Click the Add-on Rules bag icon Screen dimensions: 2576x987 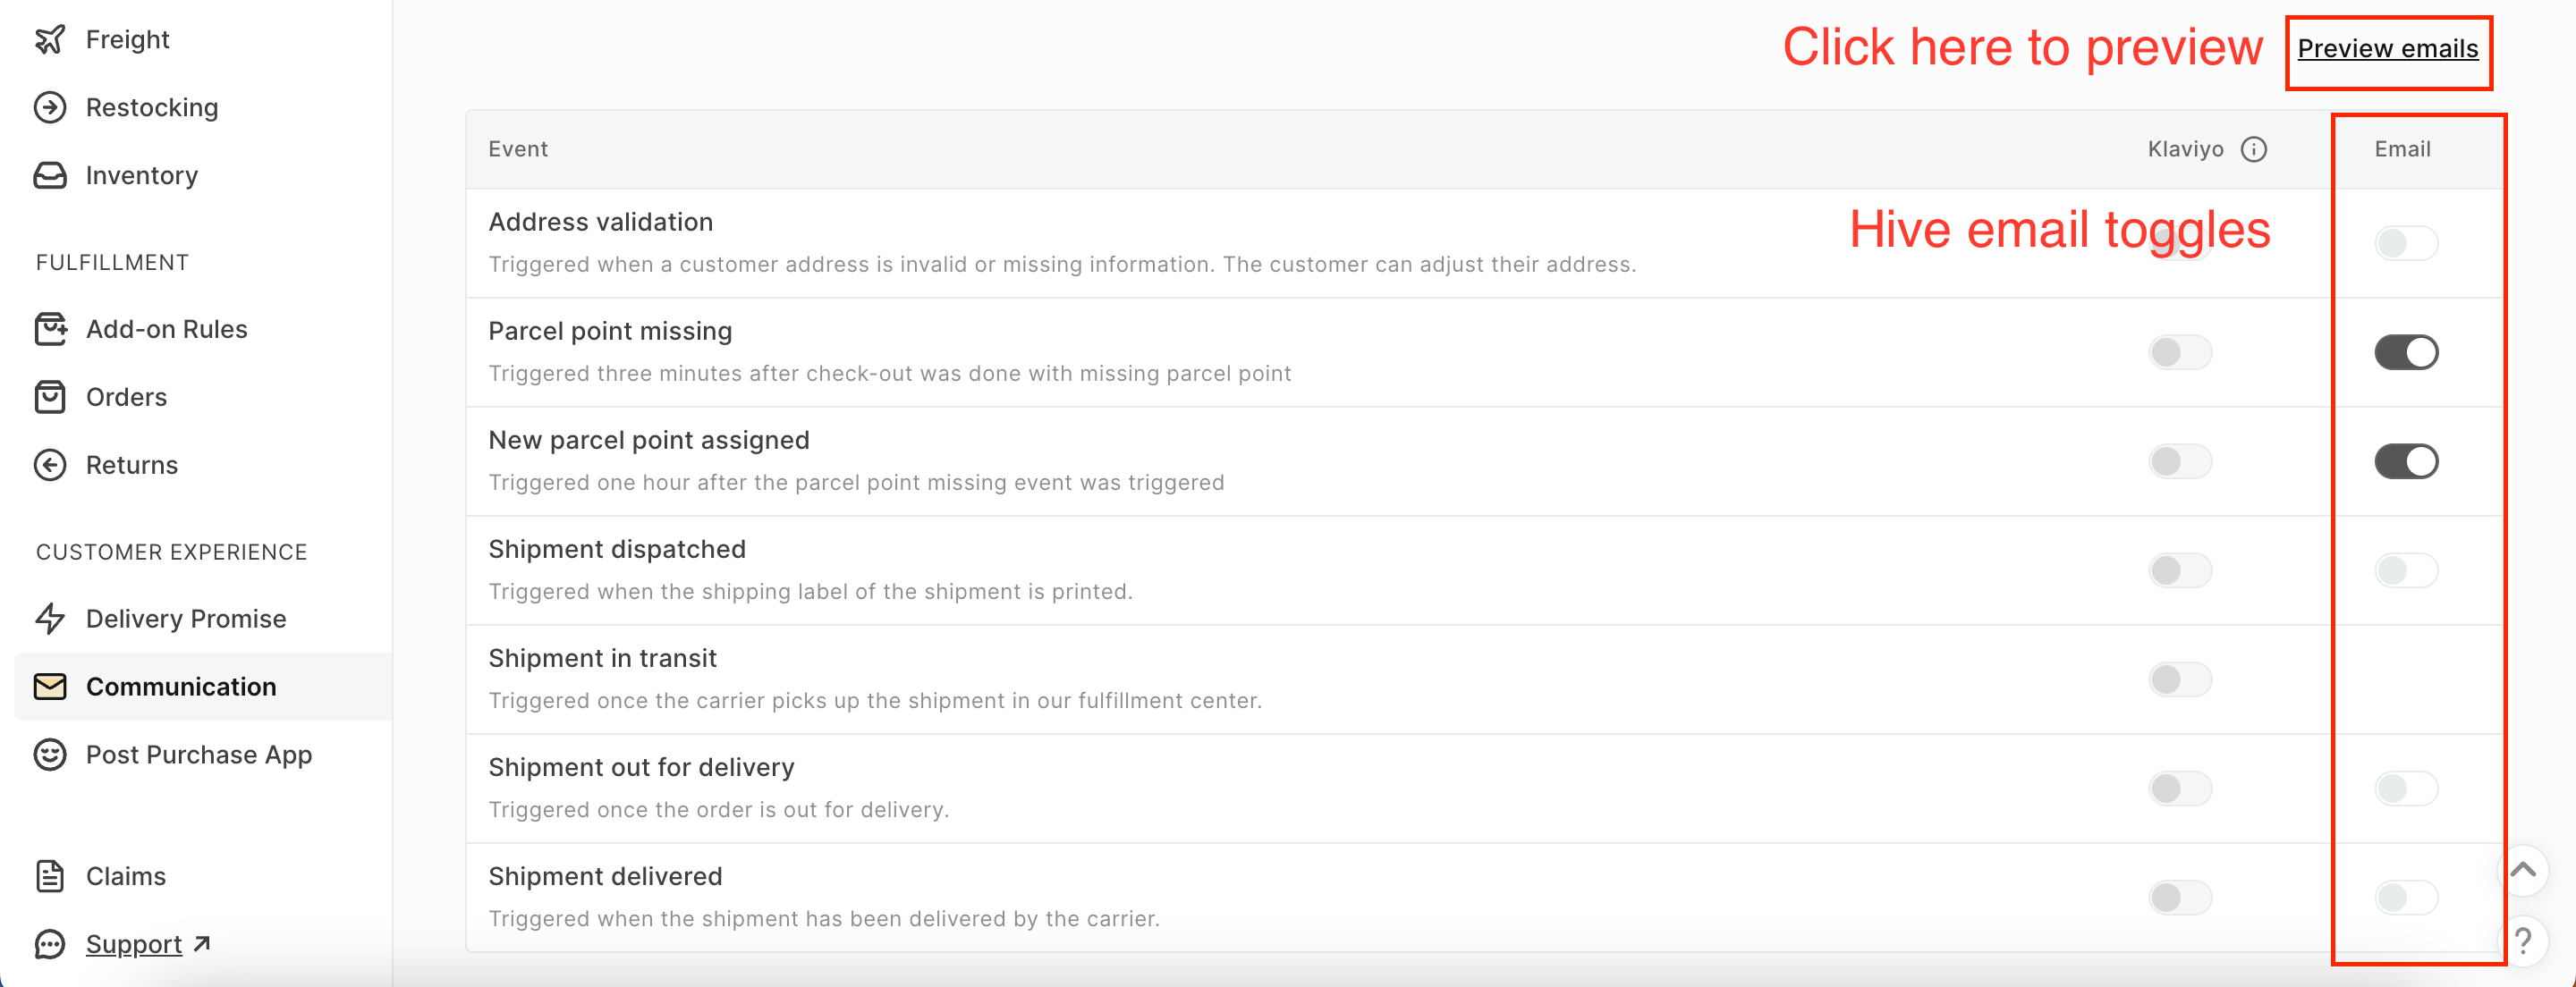[50, 329]
